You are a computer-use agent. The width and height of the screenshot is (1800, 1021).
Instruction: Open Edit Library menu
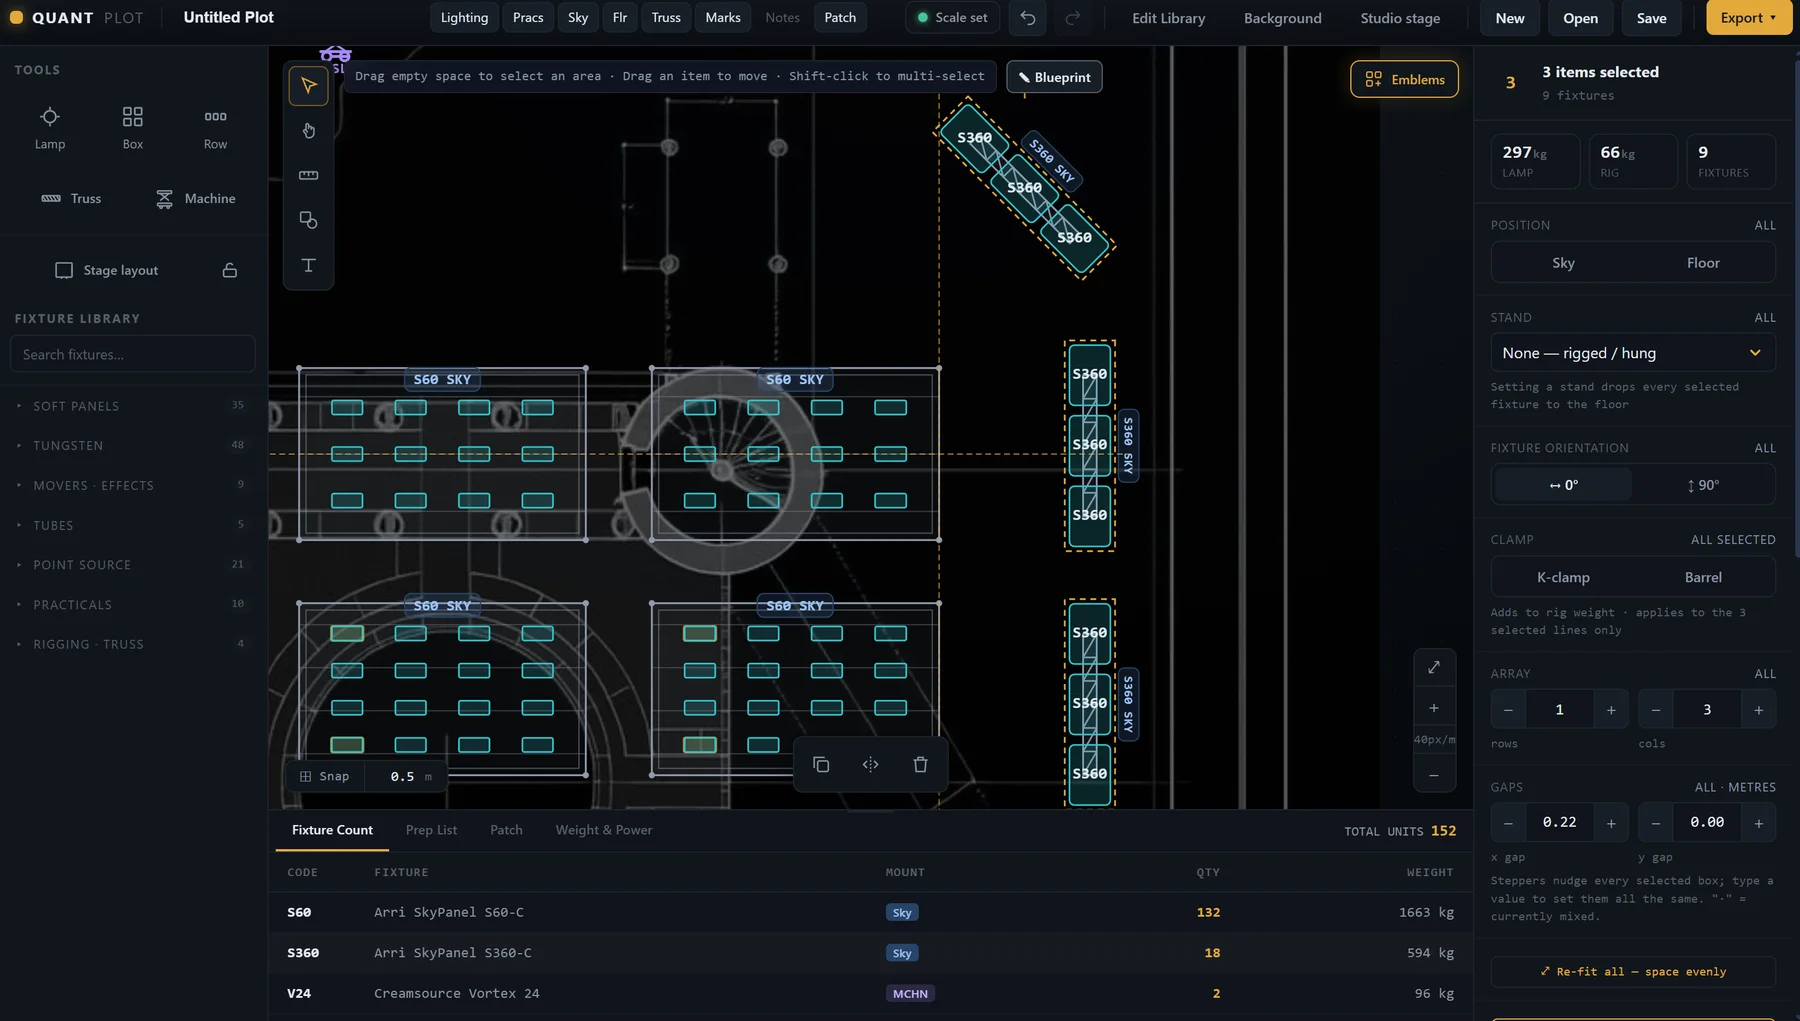pos(1168,18)
